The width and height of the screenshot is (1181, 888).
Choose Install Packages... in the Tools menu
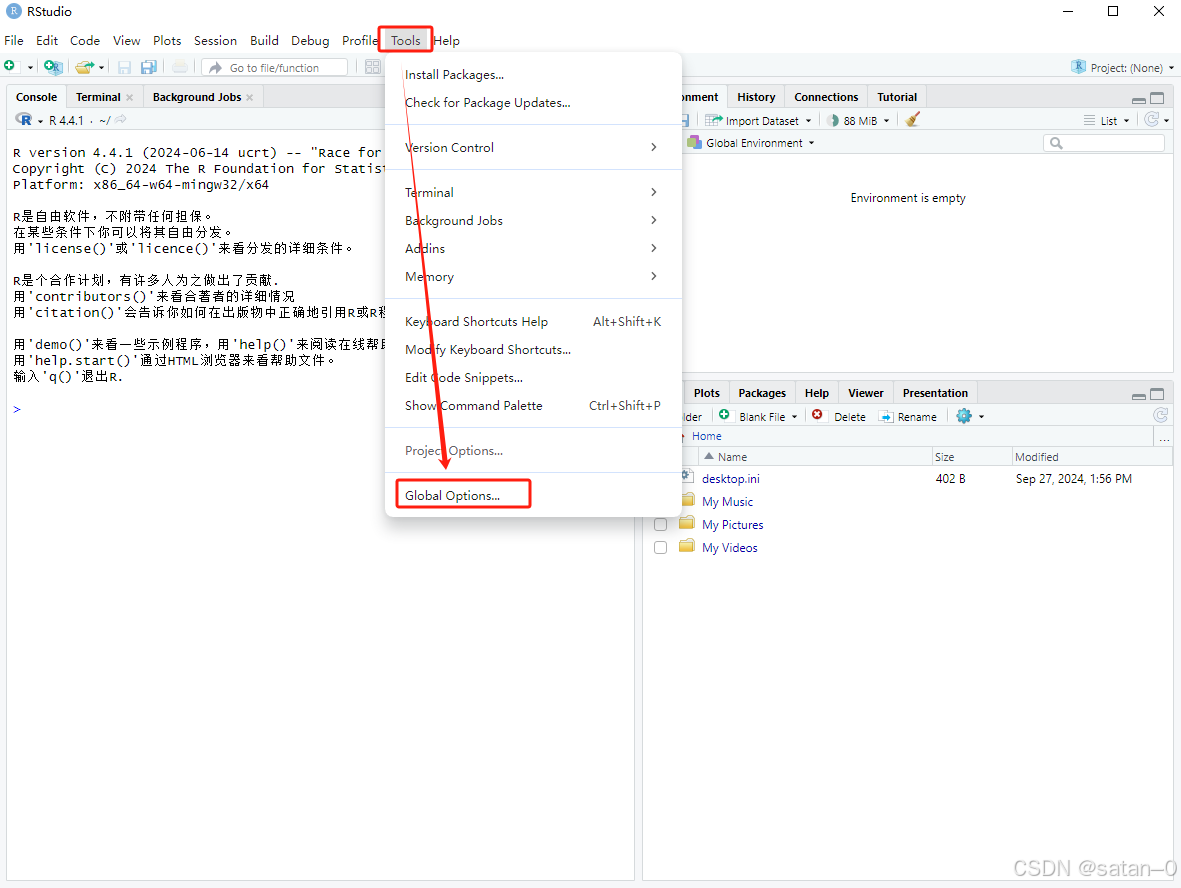click(533, 75)
